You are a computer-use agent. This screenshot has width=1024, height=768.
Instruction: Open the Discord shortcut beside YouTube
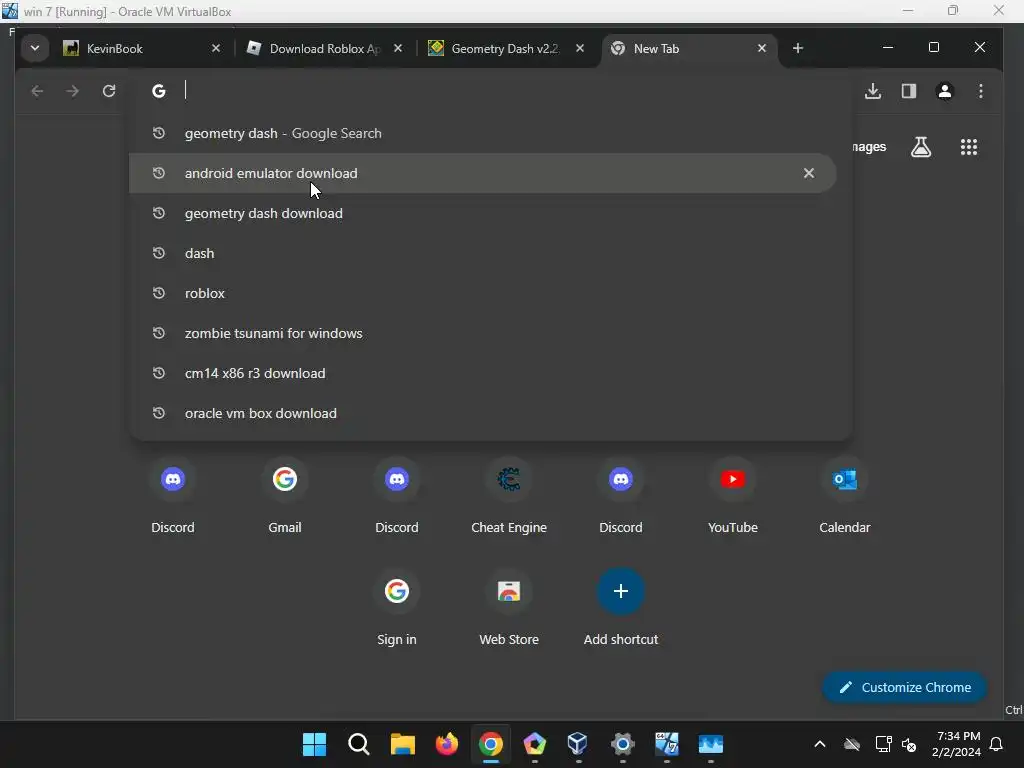pyautogui.click(x=620, y=496)
